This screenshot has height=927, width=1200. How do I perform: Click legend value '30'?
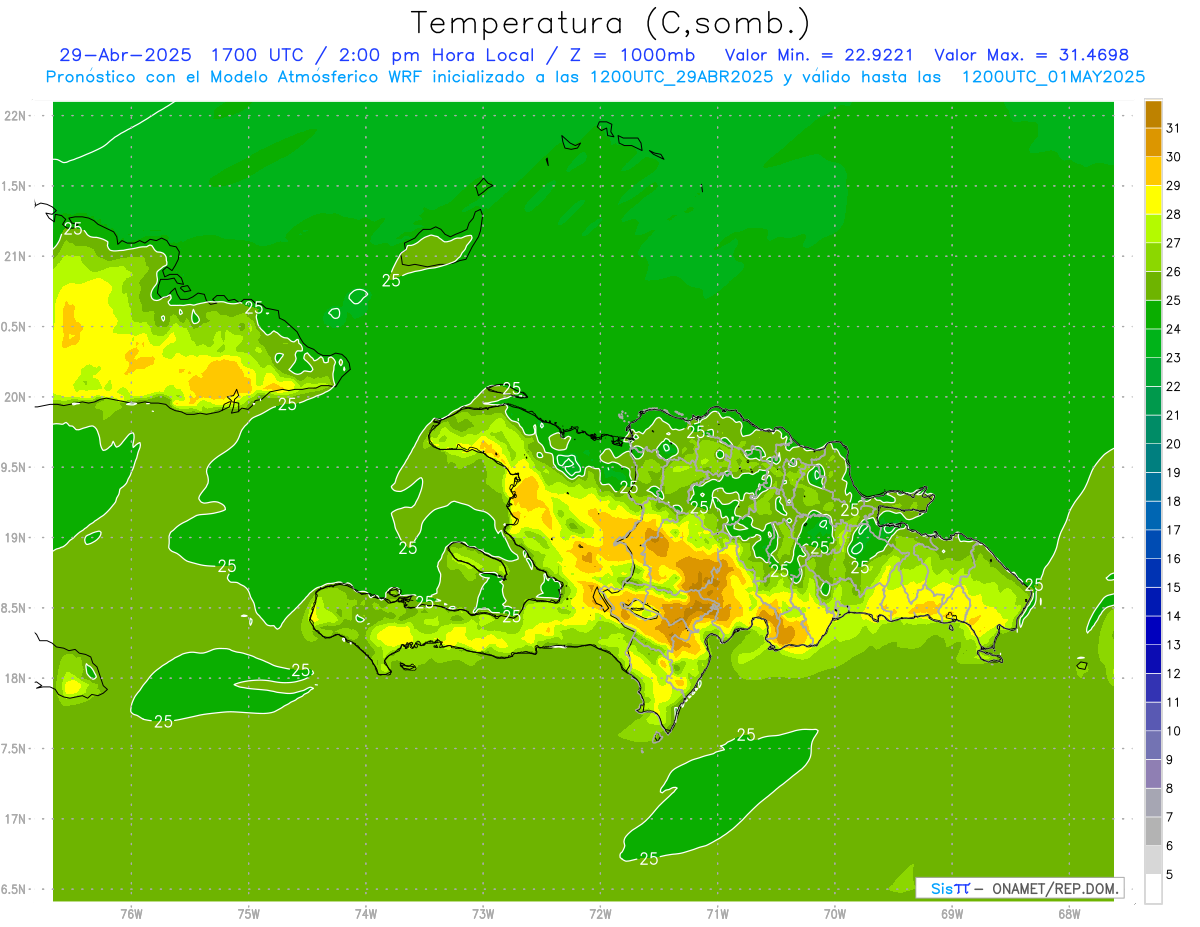1173,157
